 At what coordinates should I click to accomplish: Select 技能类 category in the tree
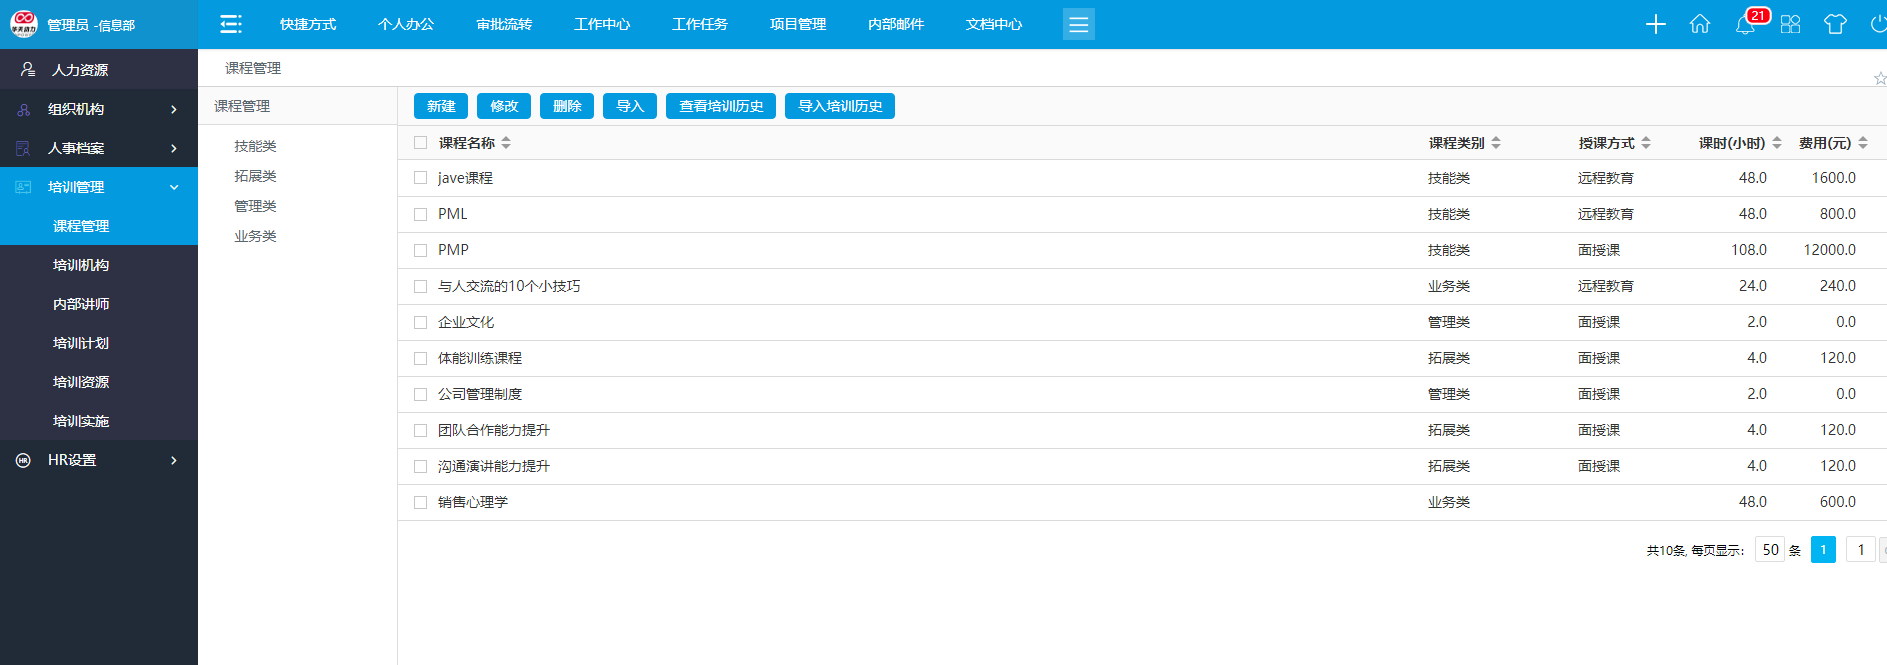pos(255,146)
